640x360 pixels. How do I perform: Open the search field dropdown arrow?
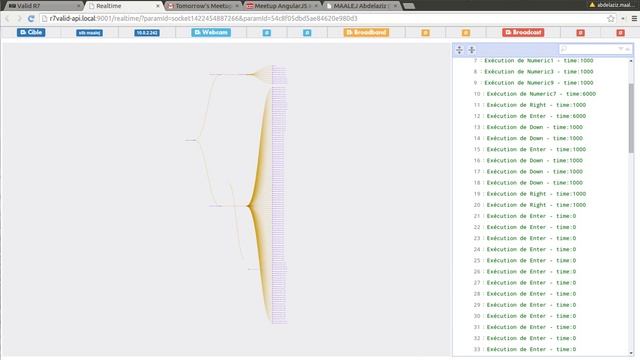click(621, 49)
